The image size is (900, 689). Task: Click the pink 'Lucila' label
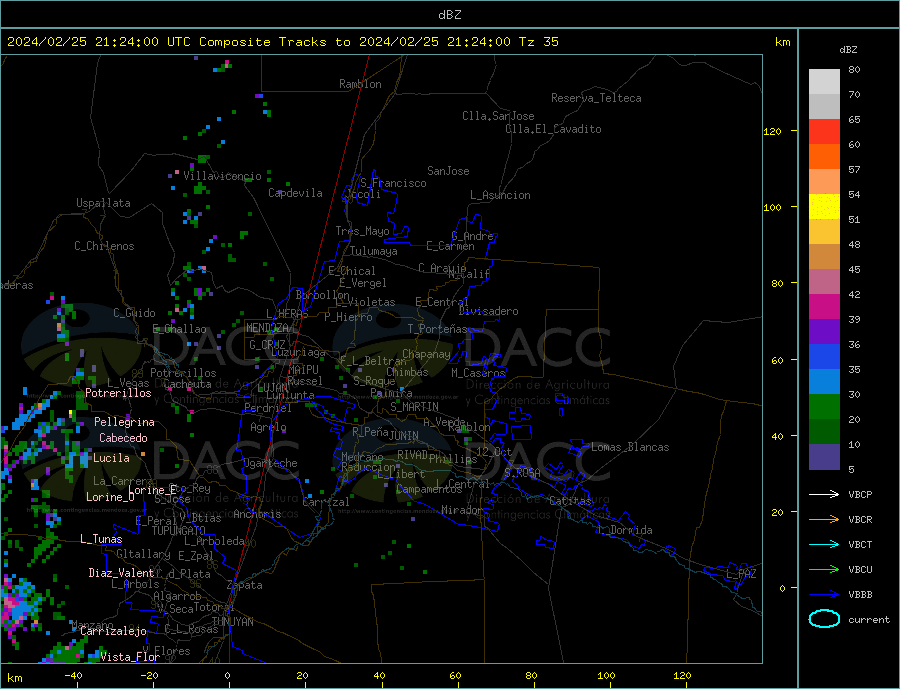pos(111,458)
